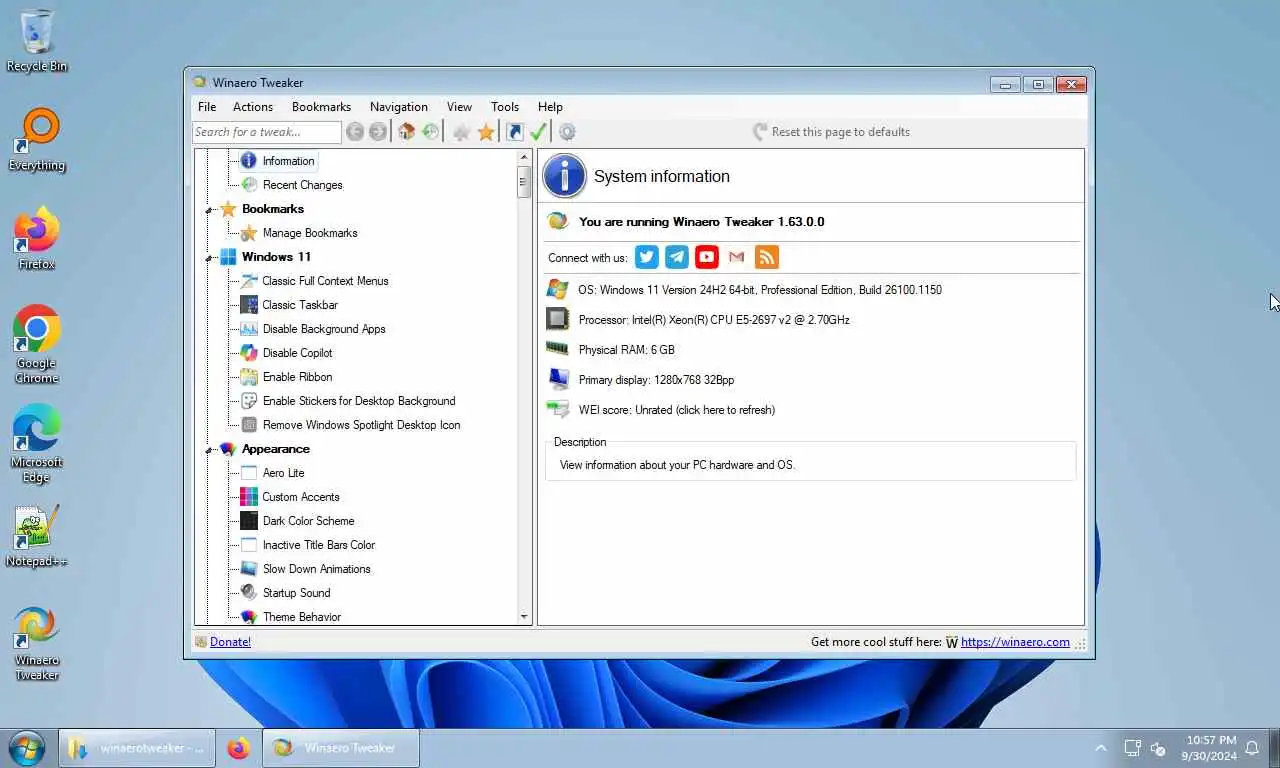Collapse the Bookmarks tree category
The height and width of the screenshot is (768, 1280).
210,210
